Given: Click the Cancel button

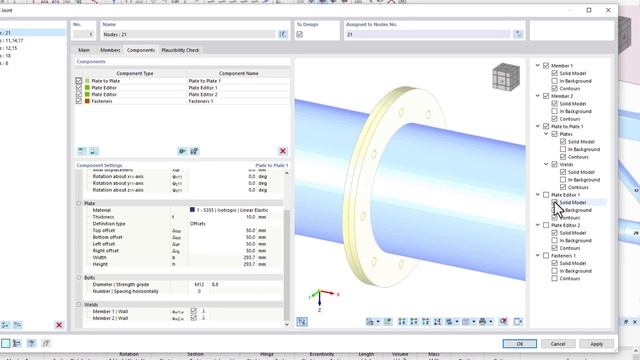Looking at the screenshot, I should coord(558,344).
